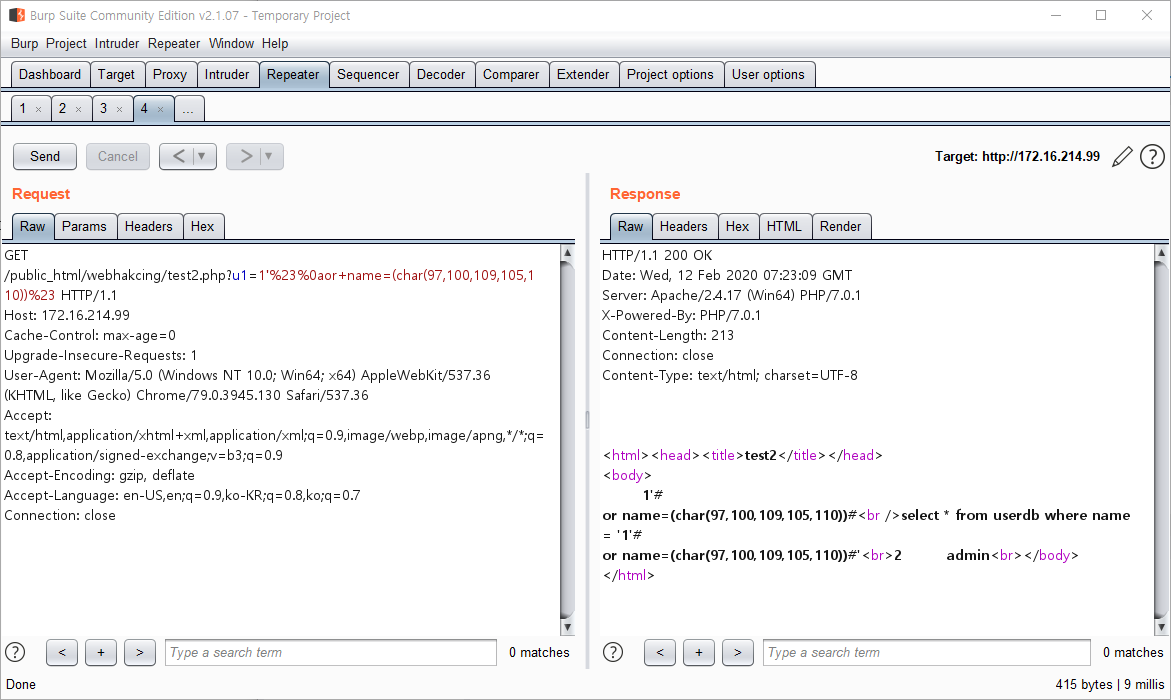Screen dimensions: 1171x700
Task: Show request Hex view
Action: point(202,226)
